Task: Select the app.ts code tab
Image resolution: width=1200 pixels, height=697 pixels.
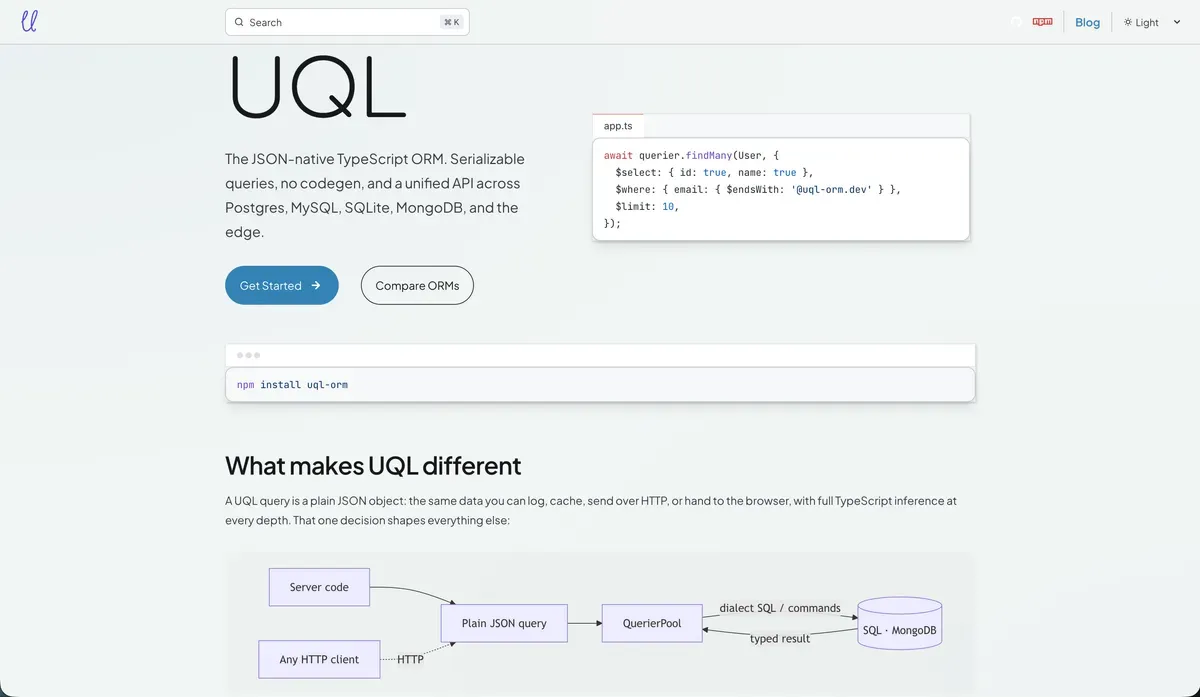Action: coord(618,126)
